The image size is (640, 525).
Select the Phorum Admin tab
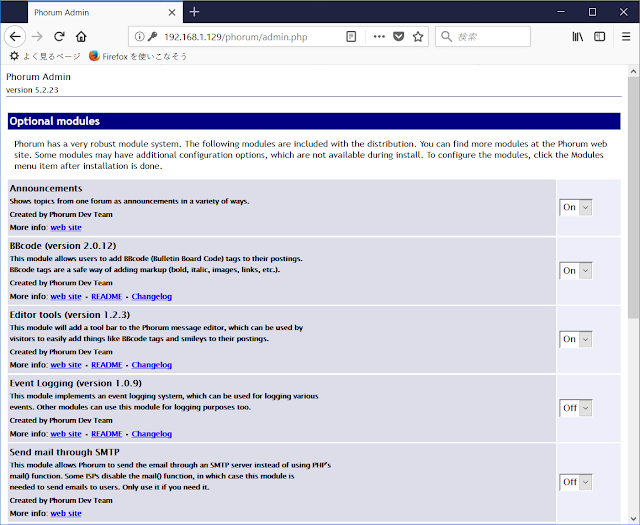click(x=105, y=12)
